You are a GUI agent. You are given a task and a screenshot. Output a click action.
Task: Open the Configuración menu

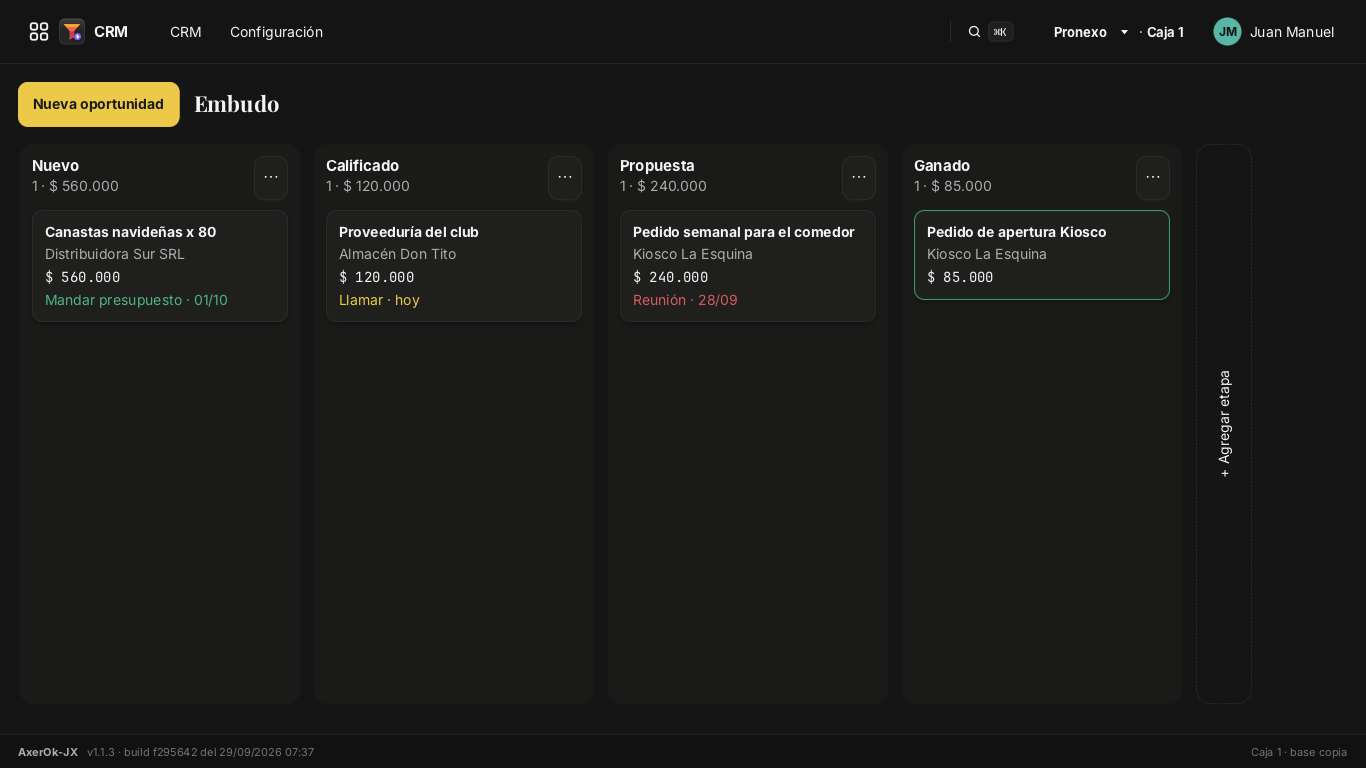(276, 32)
